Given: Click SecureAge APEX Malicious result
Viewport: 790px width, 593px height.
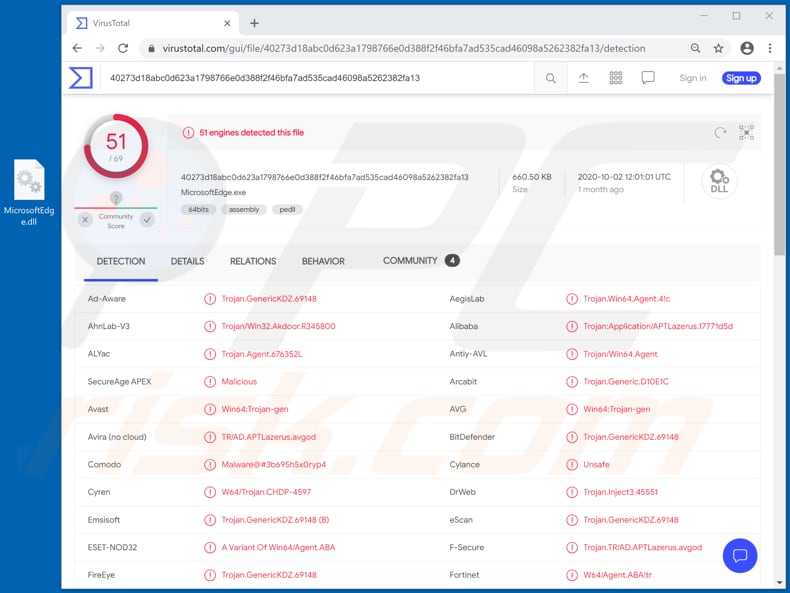Looking at the screenshot, I should tap(239, 382).
